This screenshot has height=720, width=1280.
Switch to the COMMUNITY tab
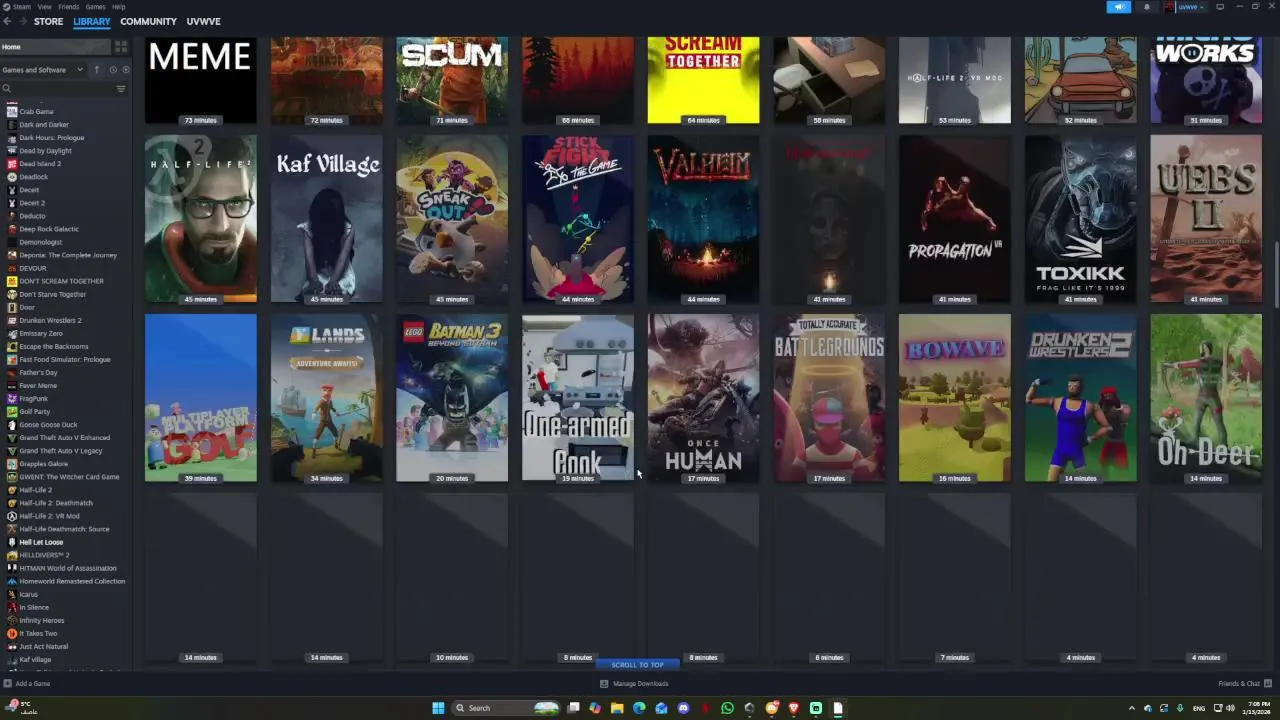148,21
